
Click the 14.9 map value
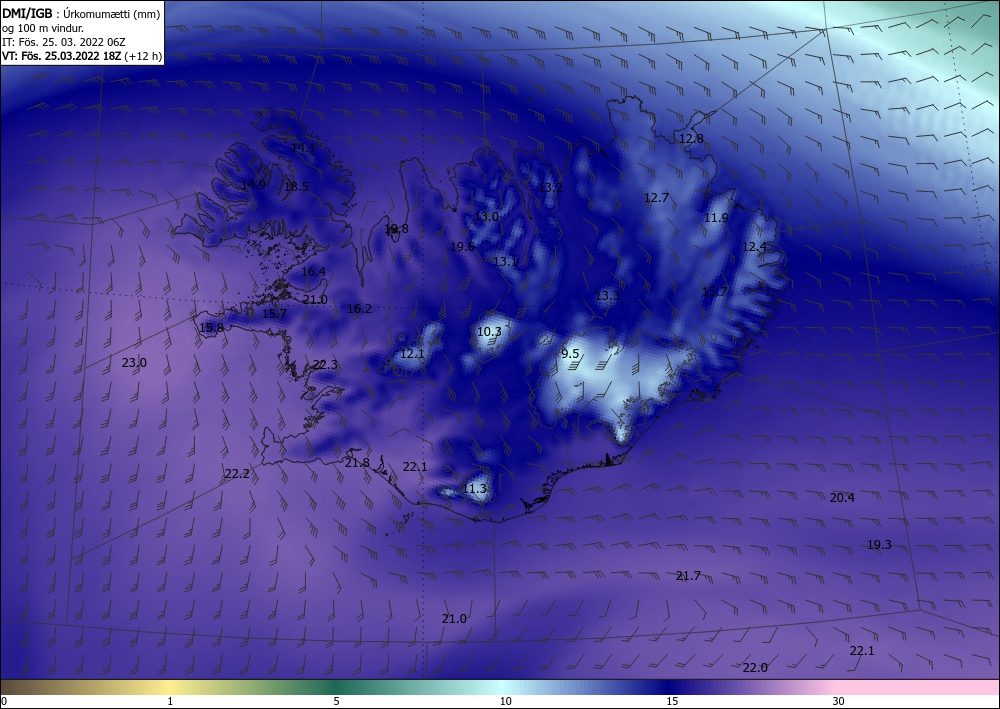pos(253,185)
